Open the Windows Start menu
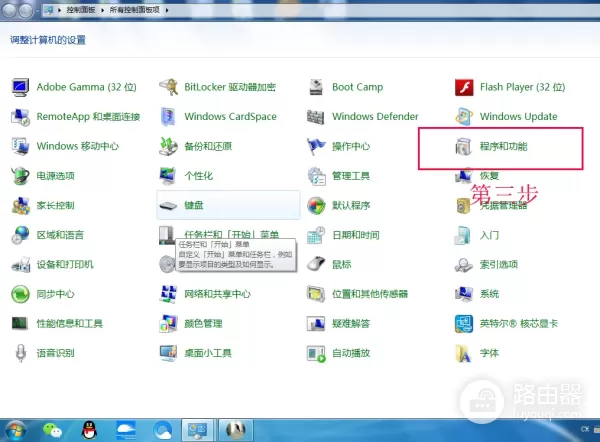This screenshot has height=442, width=600. click(x=15, y=430)
